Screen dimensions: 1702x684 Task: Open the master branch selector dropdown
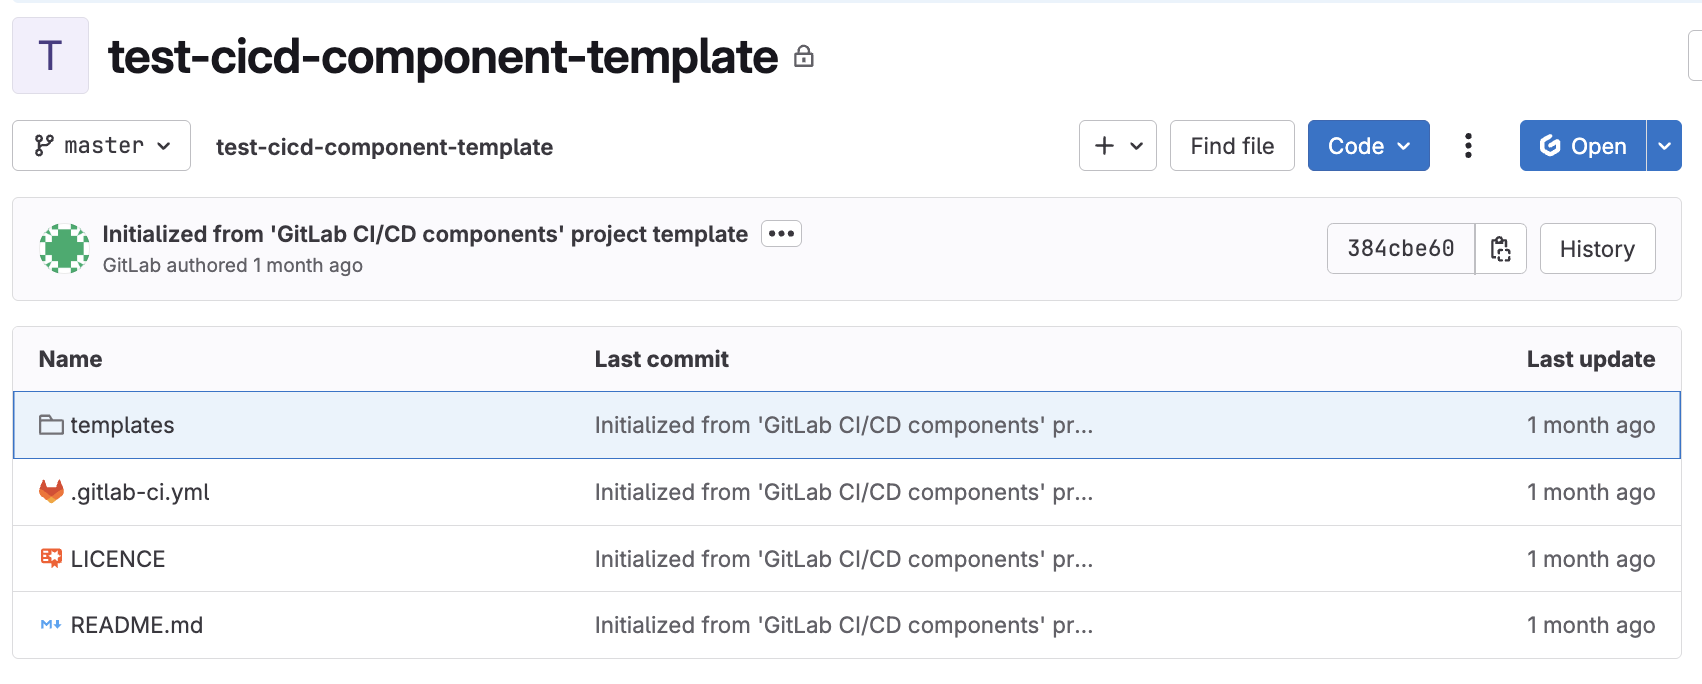[101, 146]
